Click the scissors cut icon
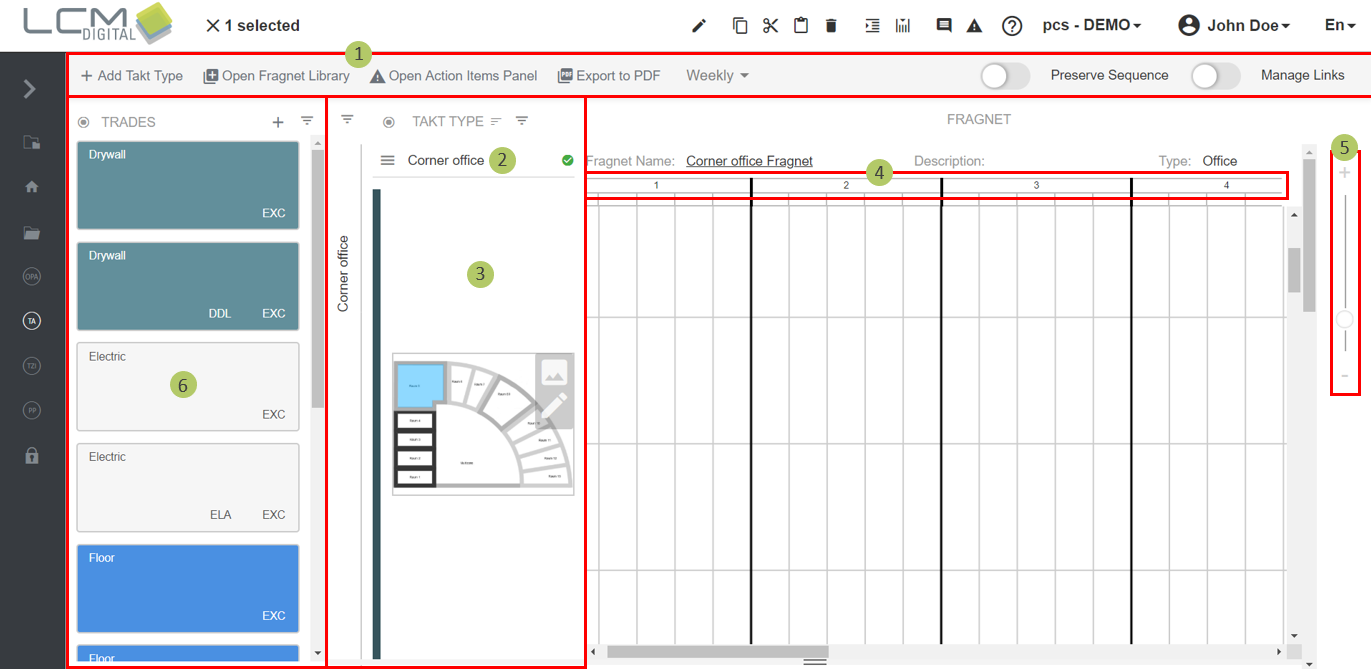 coord(770,26)
